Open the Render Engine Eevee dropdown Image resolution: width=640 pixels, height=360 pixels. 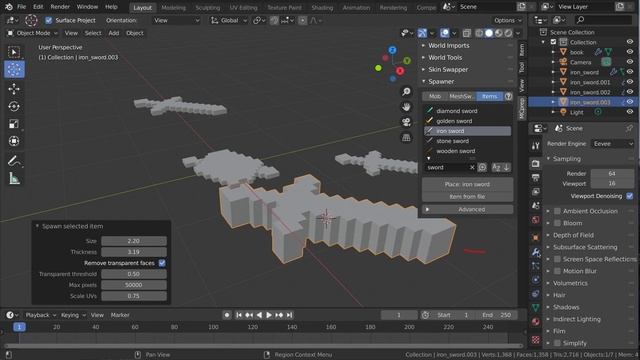(613, 144)
